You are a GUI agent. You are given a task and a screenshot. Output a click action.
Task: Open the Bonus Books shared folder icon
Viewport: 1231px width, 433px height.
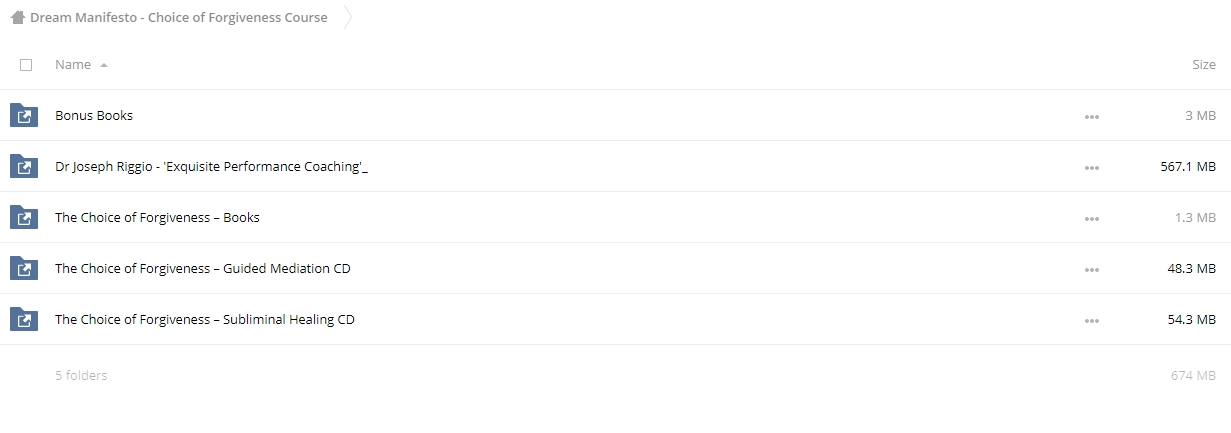coord(23,115)
